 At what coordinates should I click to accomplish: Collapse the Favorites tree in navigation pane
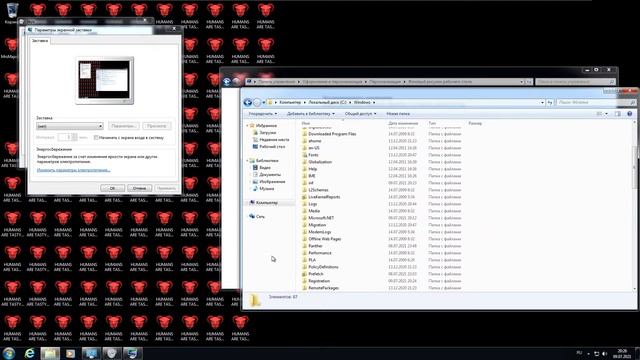click(247, 126)
